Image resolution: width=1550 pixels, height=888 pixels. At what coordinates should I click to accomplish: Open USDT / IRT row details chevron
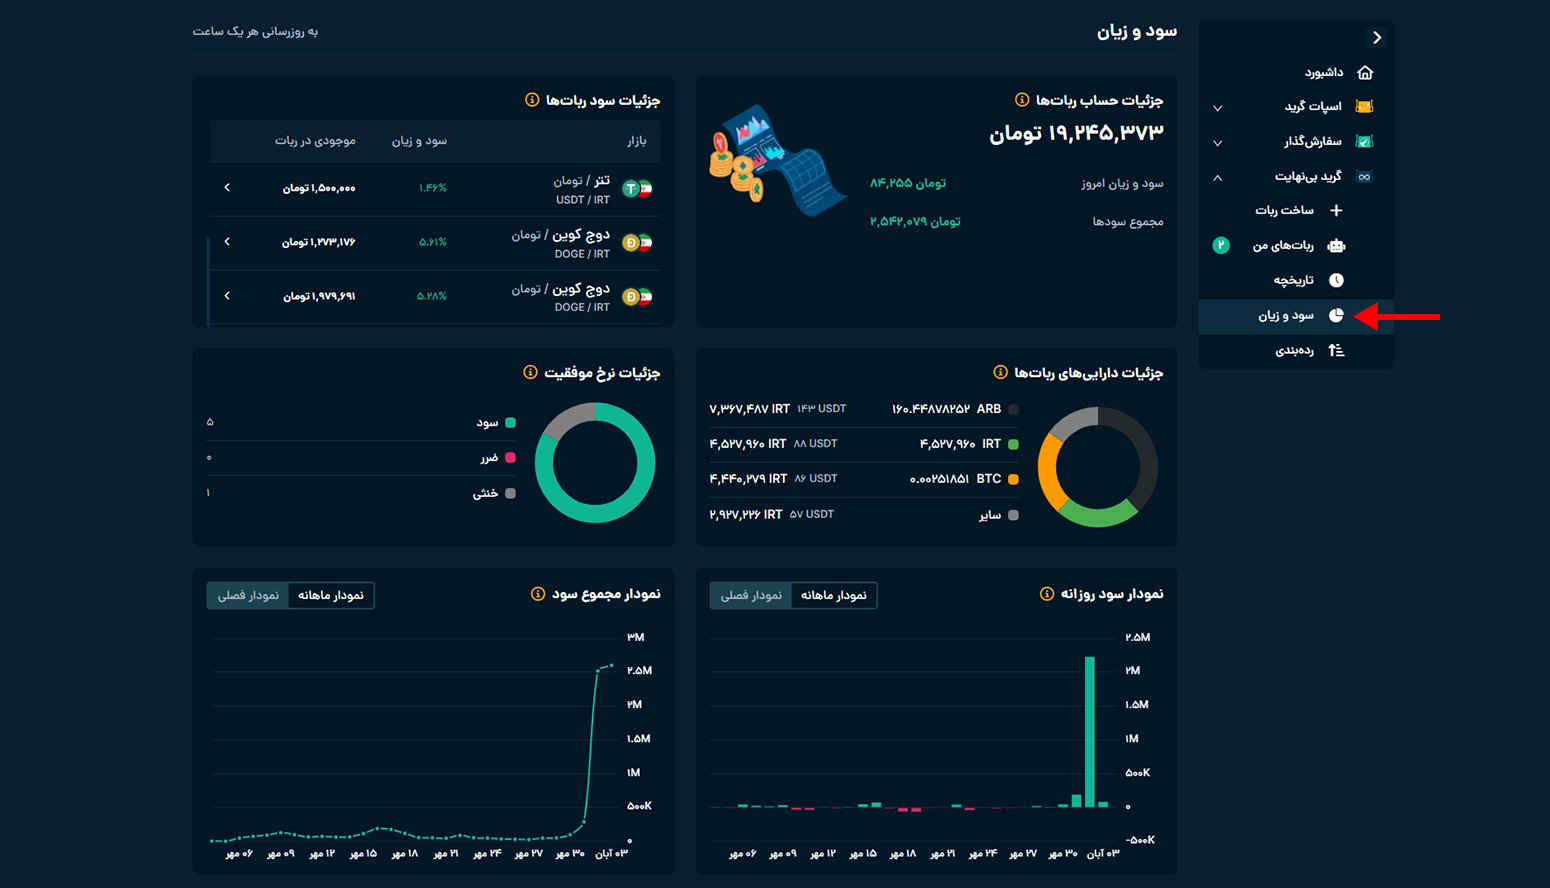click(227, 188)
